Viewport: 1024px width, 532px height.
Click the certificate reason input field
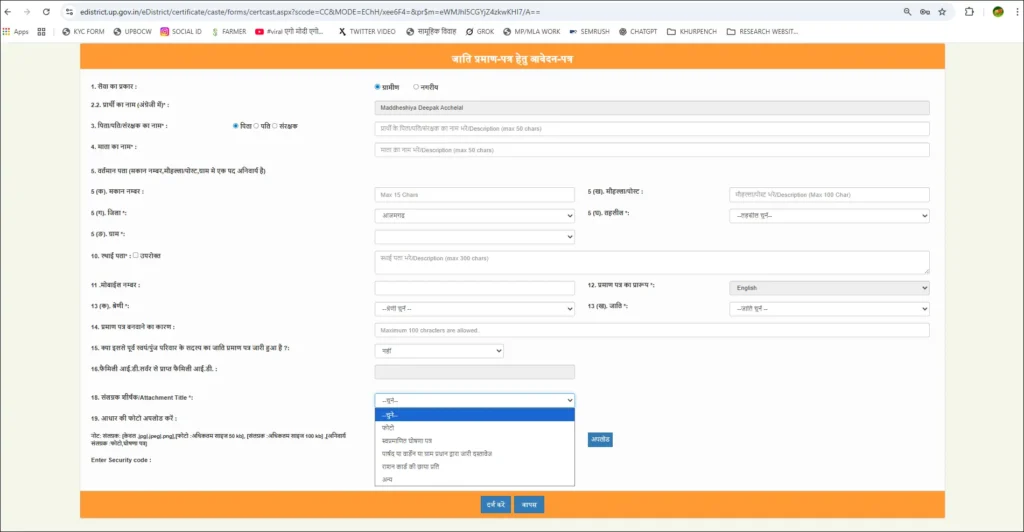[x=652, y=330]
